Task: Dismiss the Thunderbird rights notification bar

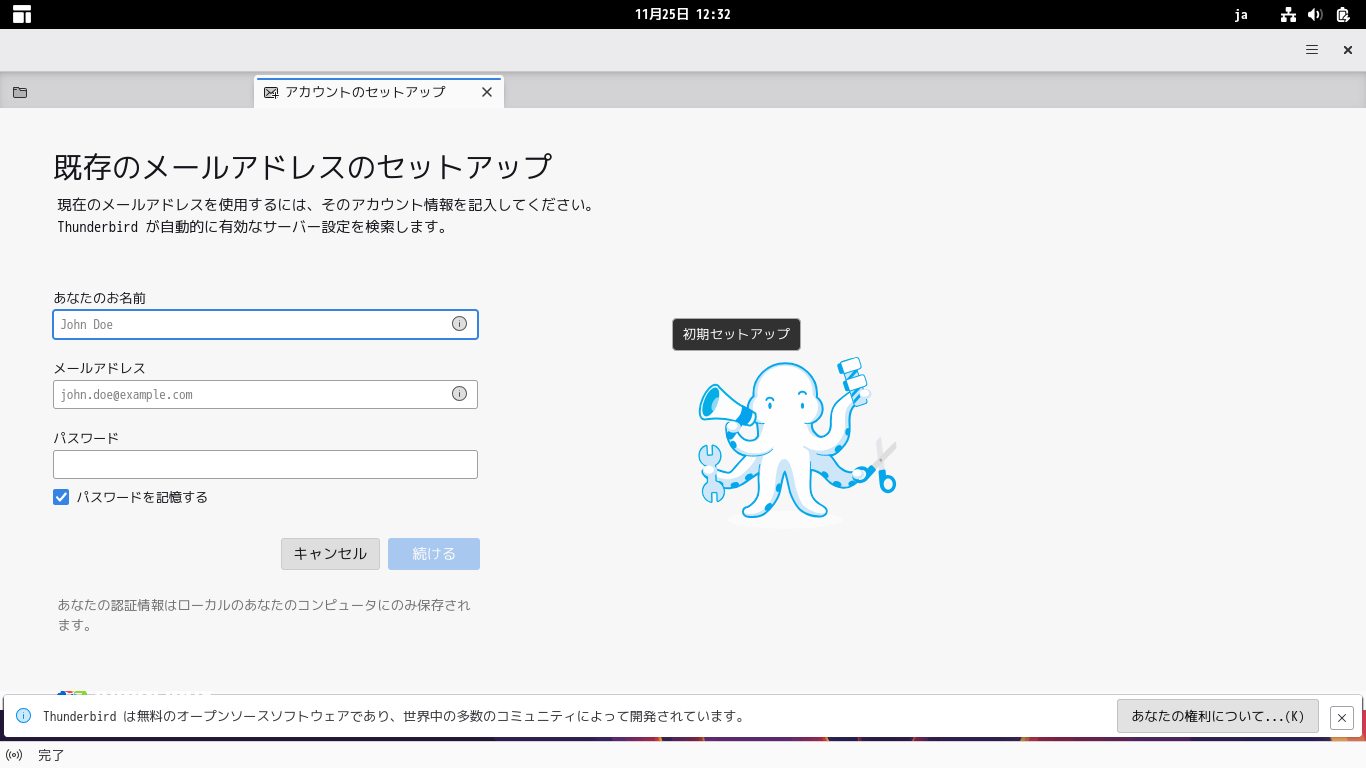Action: pos(1342,717)
